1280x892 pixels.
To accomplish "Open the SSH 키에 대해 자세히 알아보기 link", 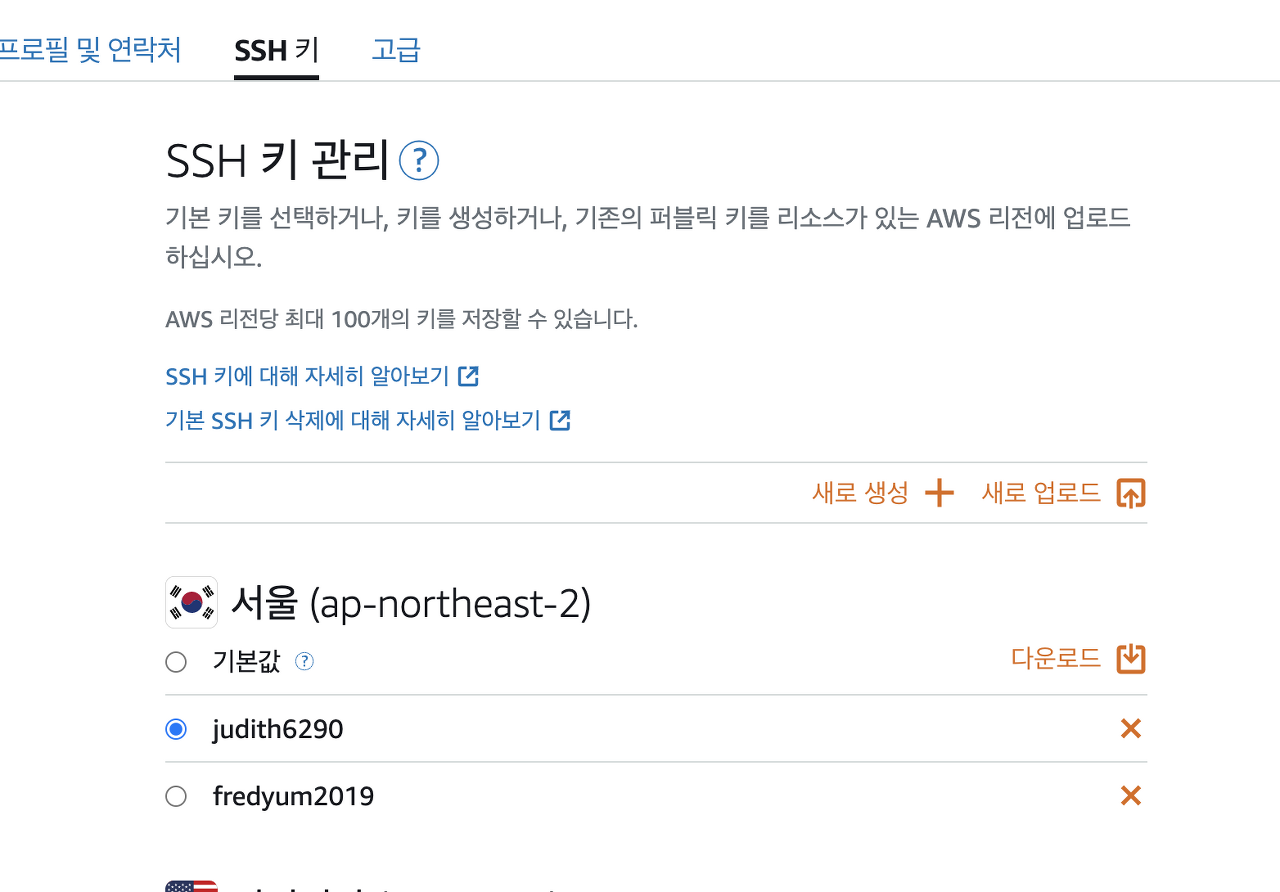I will tap(308, 376).
